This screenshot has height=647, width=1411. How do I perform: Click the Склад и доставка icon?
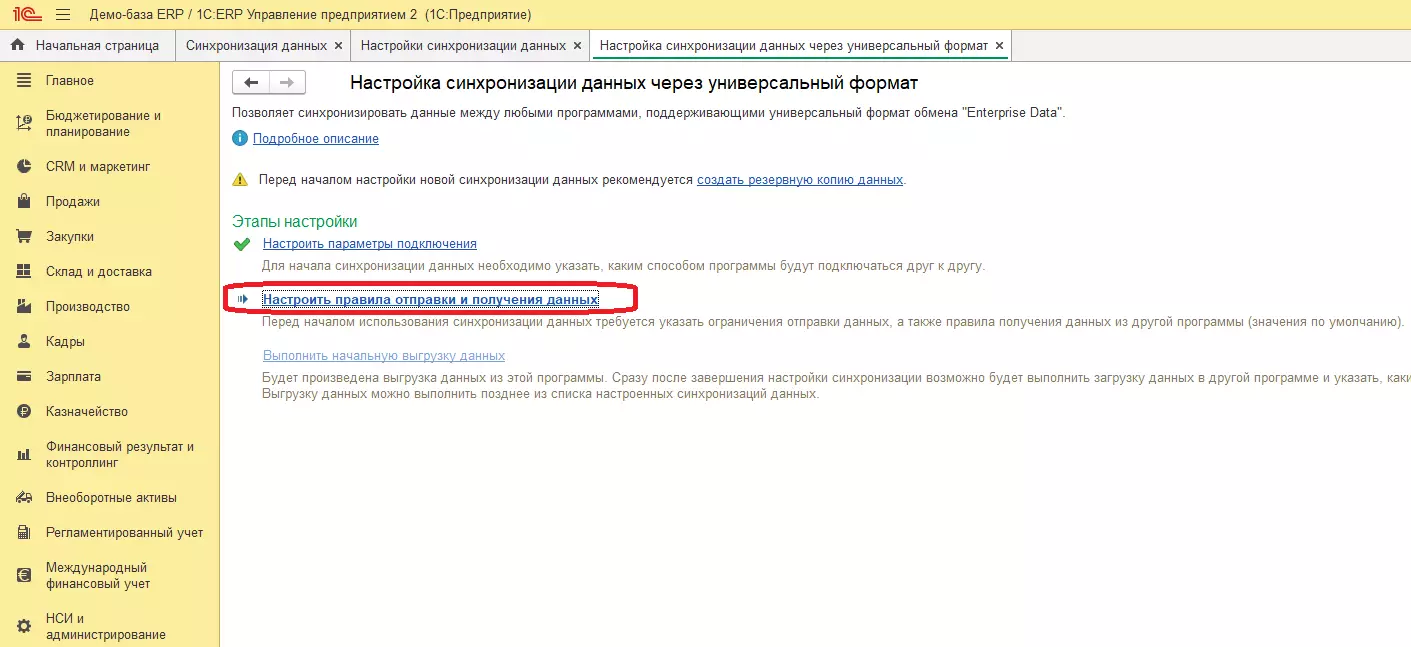tap(25, 272)
